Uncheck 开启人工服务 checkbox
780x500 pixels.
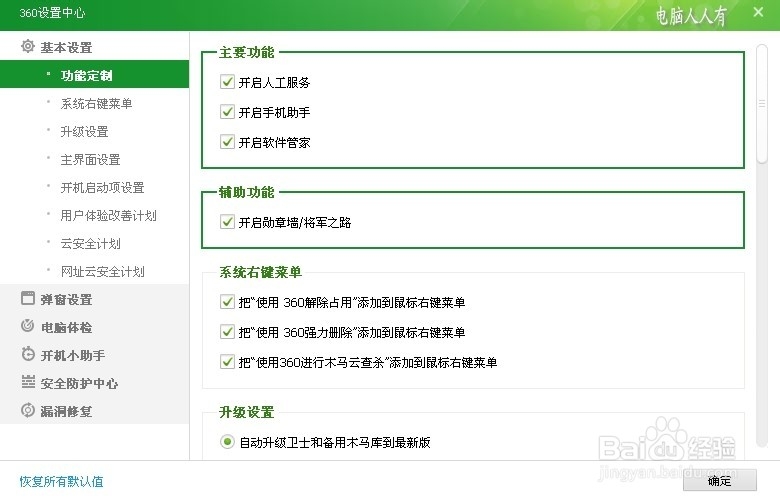(x=227, y=82)
